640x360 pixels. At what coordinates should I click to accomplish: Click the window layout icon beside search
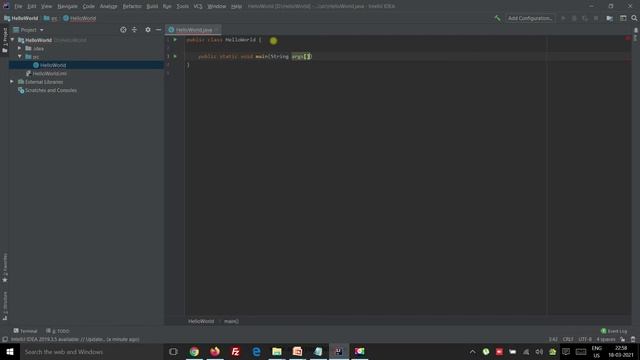[x=623, y=18]
